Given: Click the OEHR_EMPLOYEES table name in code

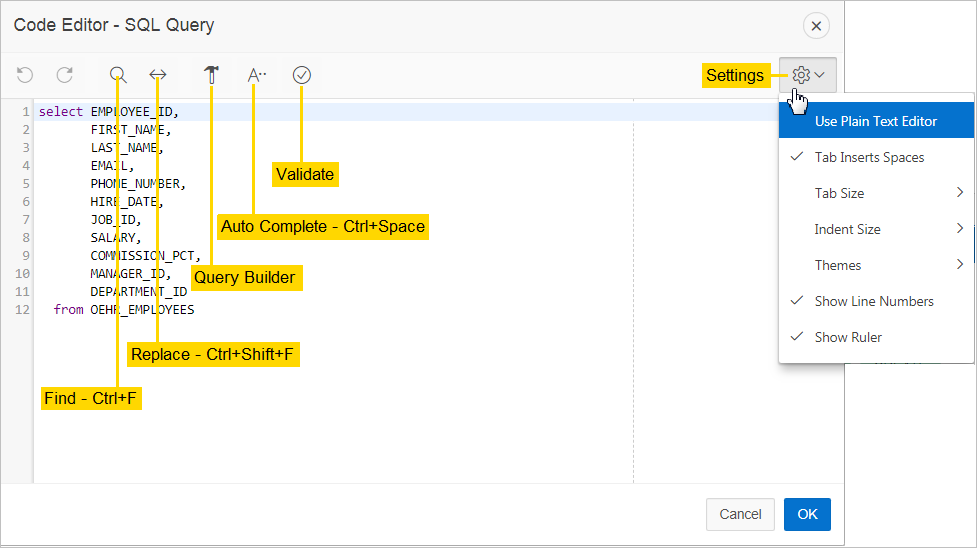Looking at the screenshot, I should (x=142, y=310).
